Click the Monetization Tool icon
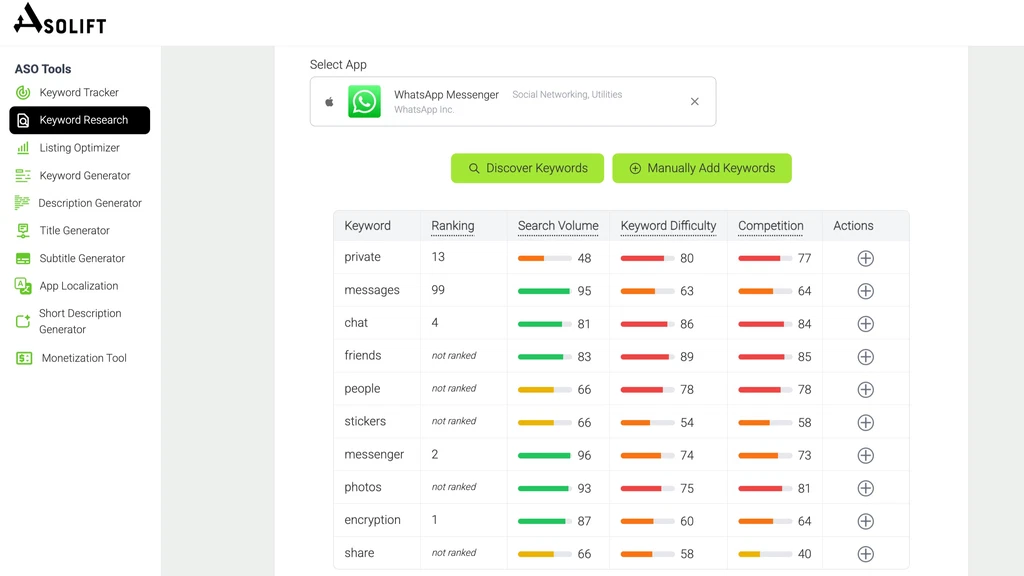Viewport: 1024px width, 576px height. point(24,358)
